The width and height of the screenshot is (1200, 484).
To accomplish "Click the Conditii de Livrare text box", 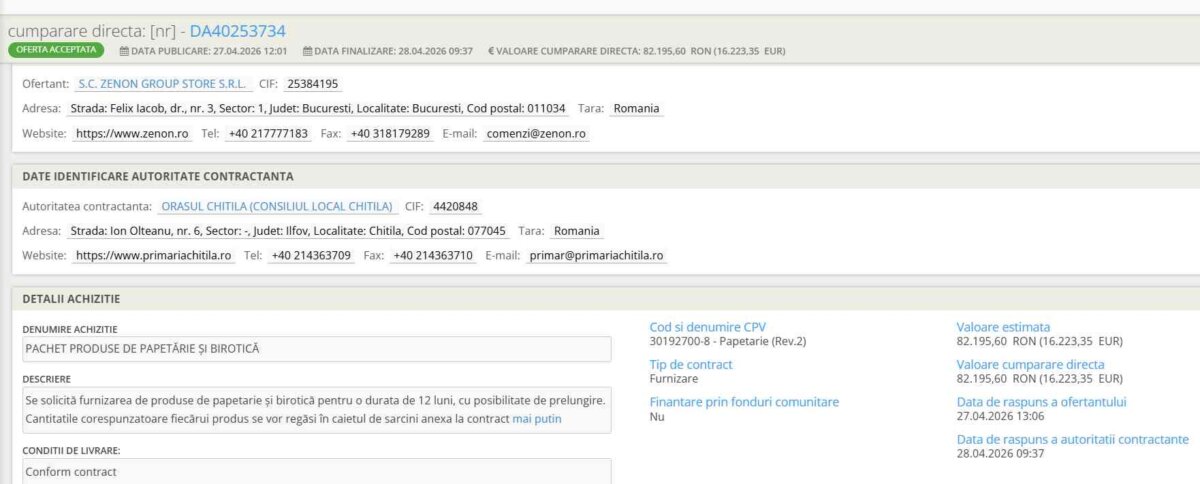I will coord(316,471).
